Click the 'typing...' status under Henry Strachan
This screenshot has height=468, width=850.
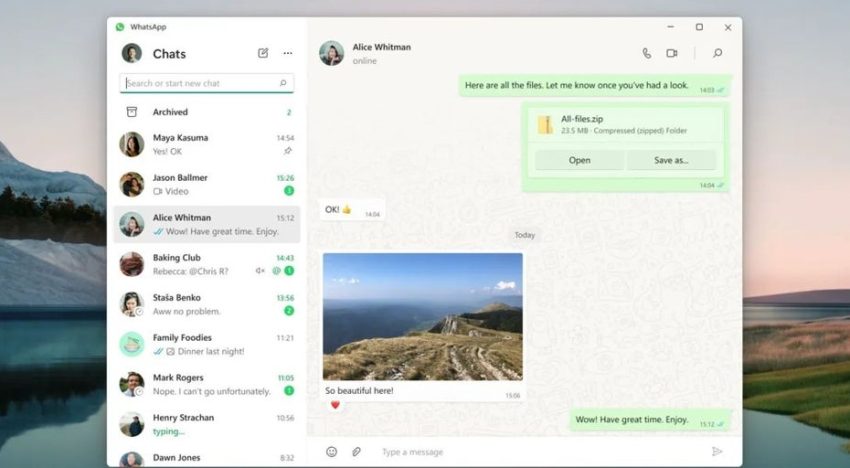(169, 432)
